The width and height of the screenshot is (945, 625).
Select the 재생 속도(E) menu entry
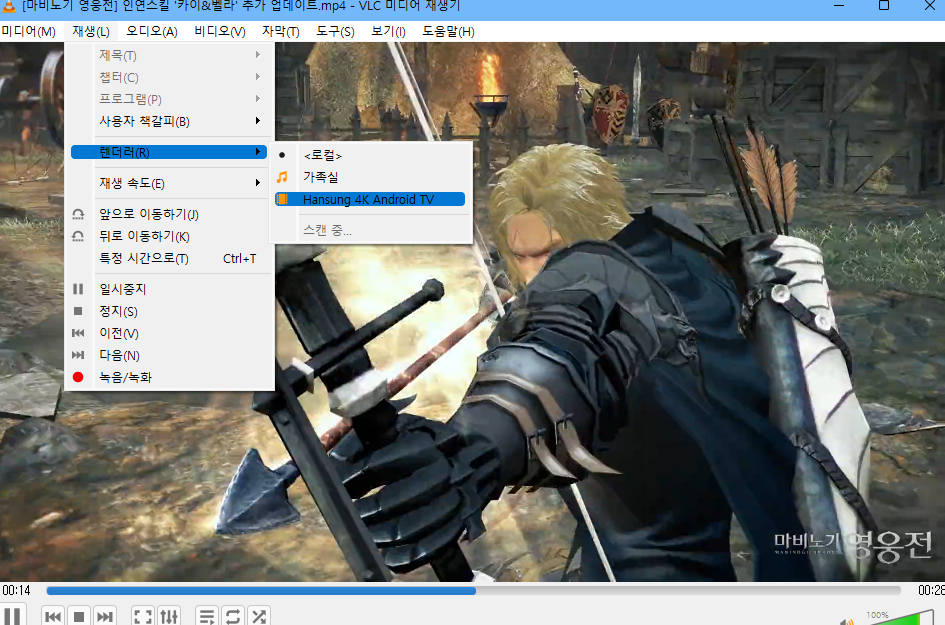pos(169,183)
